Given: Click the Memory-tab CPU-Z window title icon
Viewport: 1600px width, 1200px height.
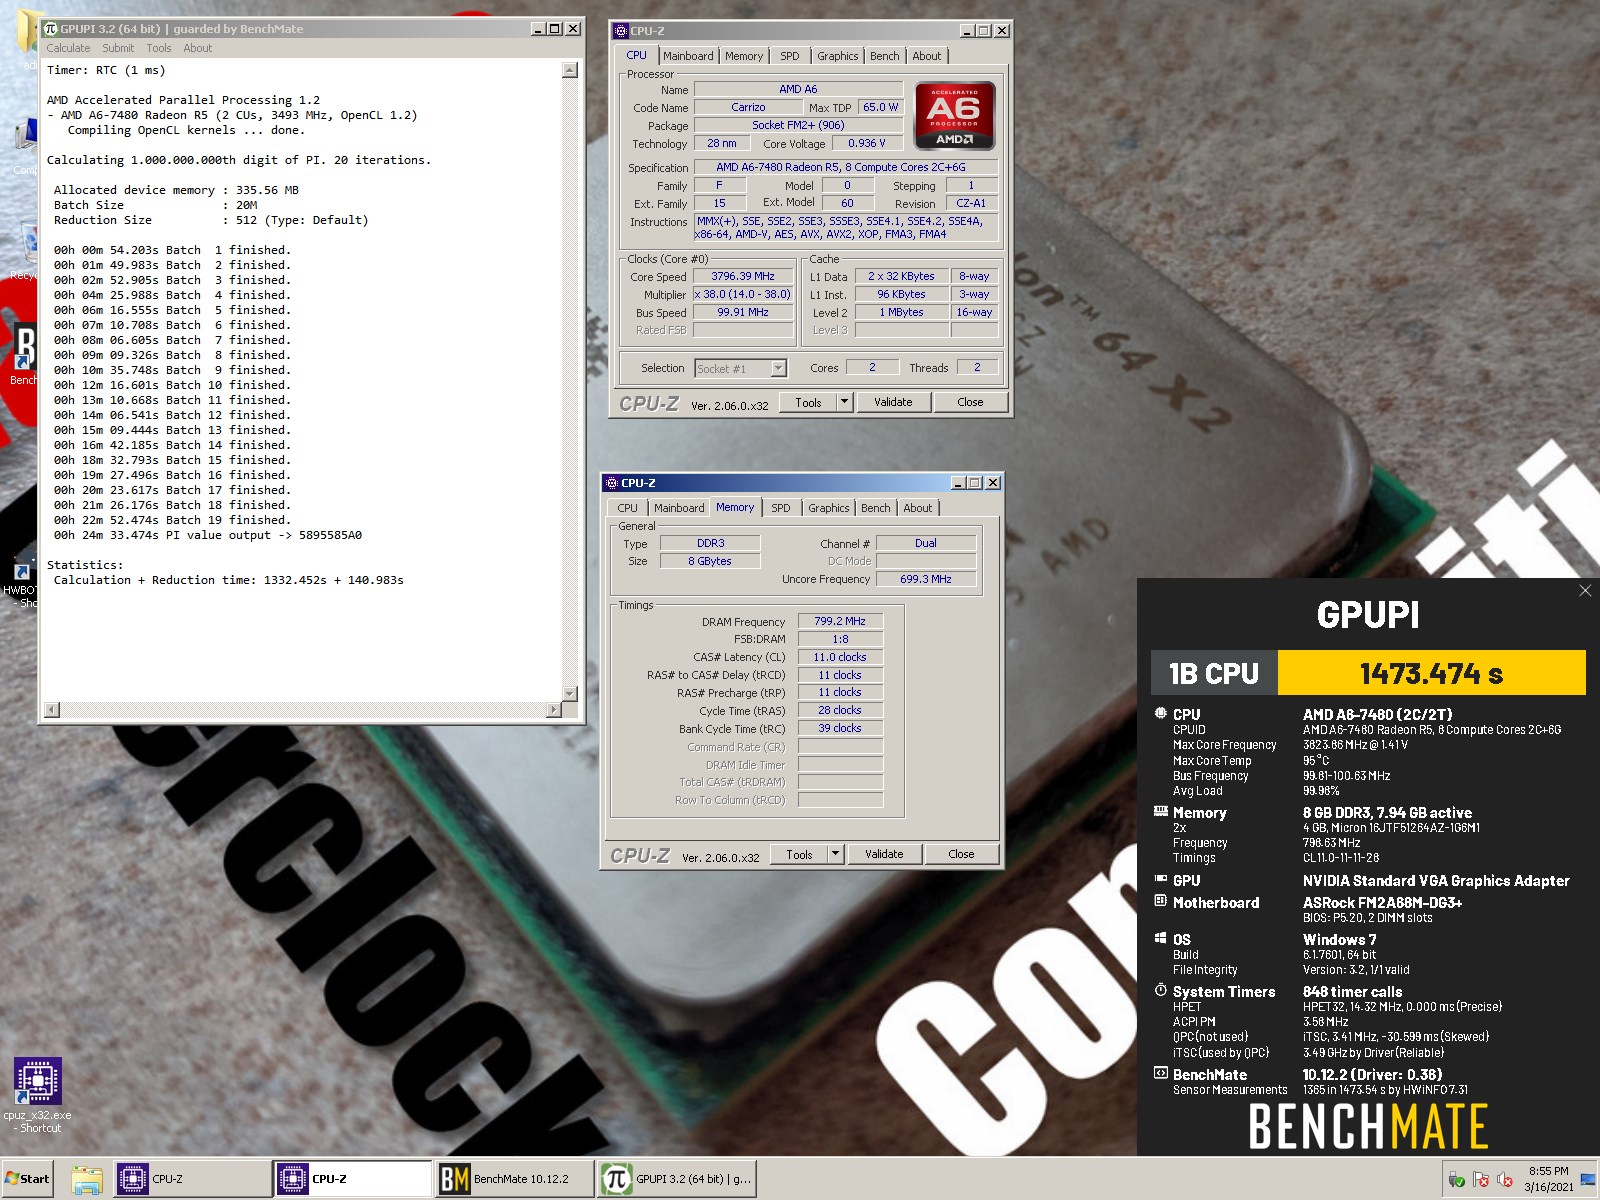Looking at the screenshot, I should tap(612, 483).
